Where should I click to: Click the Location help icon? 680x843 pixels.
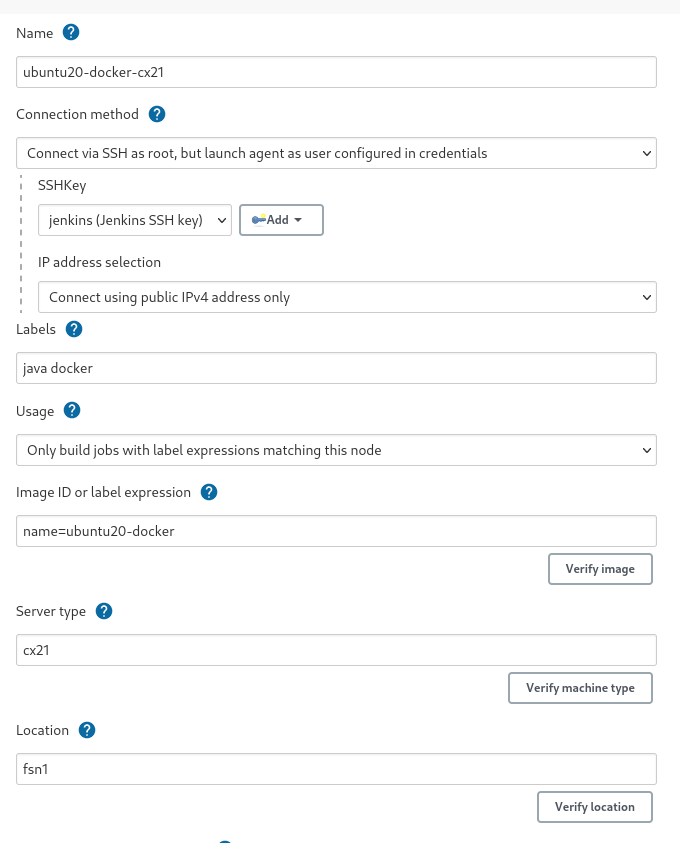click(x=87, y=730)
